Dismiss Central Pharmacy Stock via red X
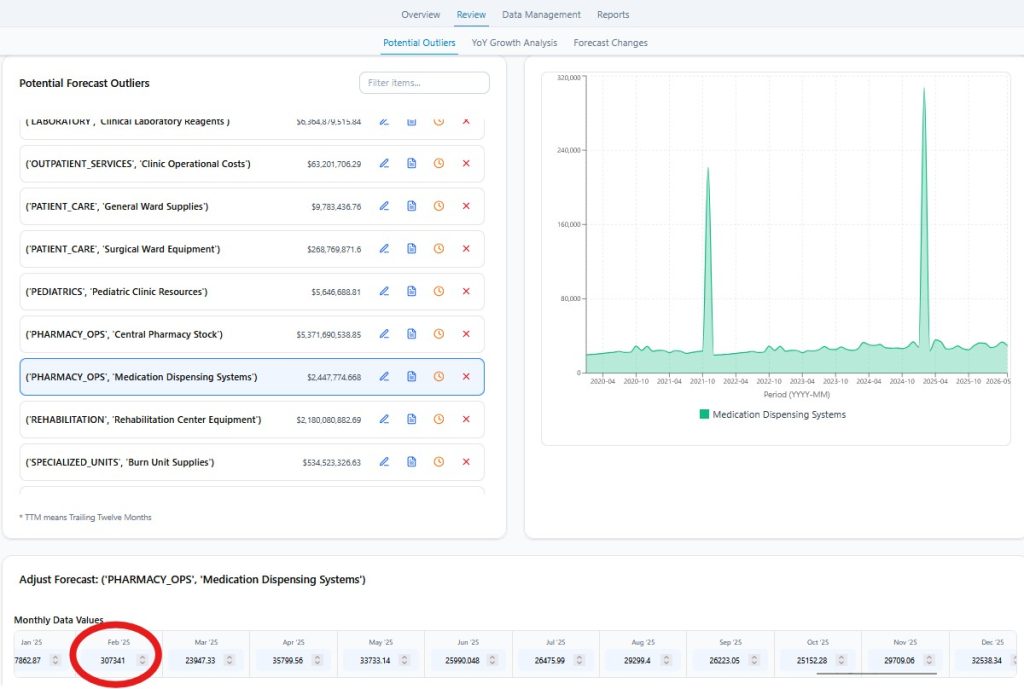1024x689 pixels. coord(466,334)
